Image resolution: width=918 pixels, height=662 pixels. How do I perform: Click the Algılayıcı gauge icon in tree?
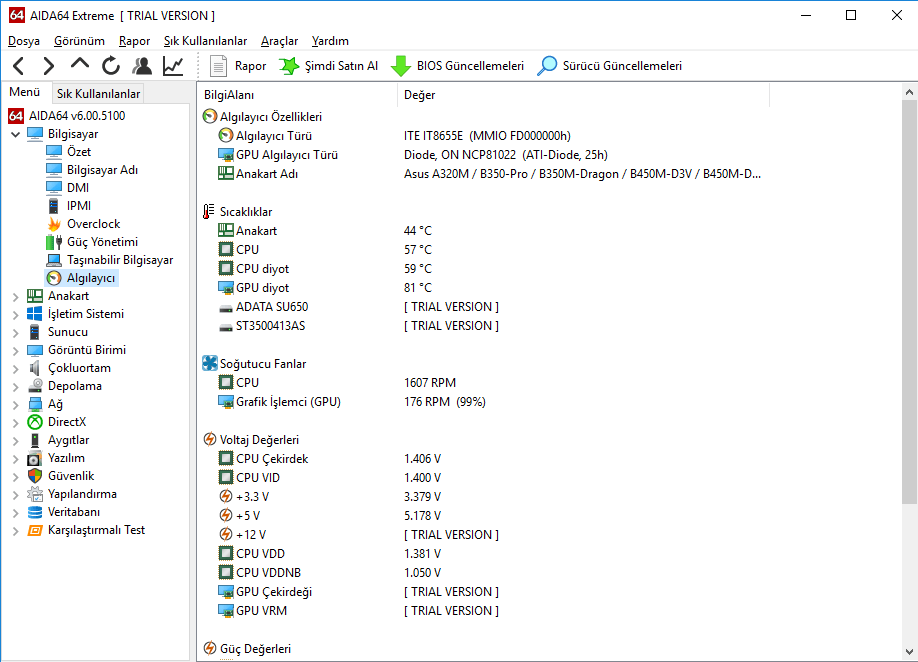click(x=54, y=278)
